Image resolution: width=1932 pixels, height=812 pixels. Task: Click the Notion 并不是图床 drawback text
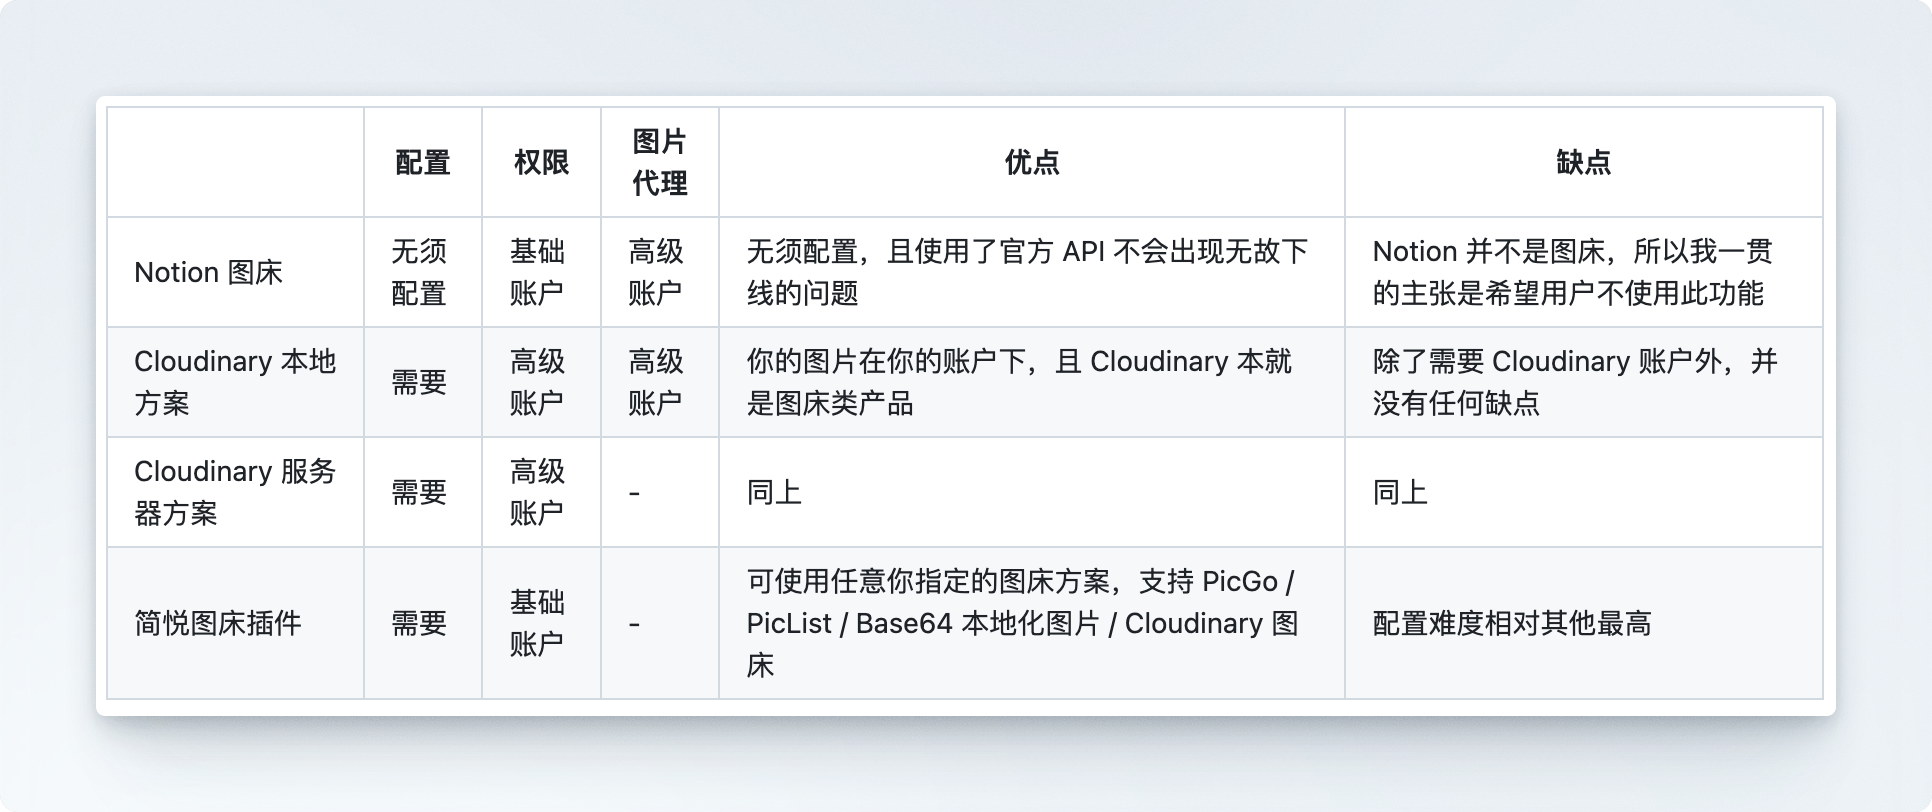click(1572, 272)
